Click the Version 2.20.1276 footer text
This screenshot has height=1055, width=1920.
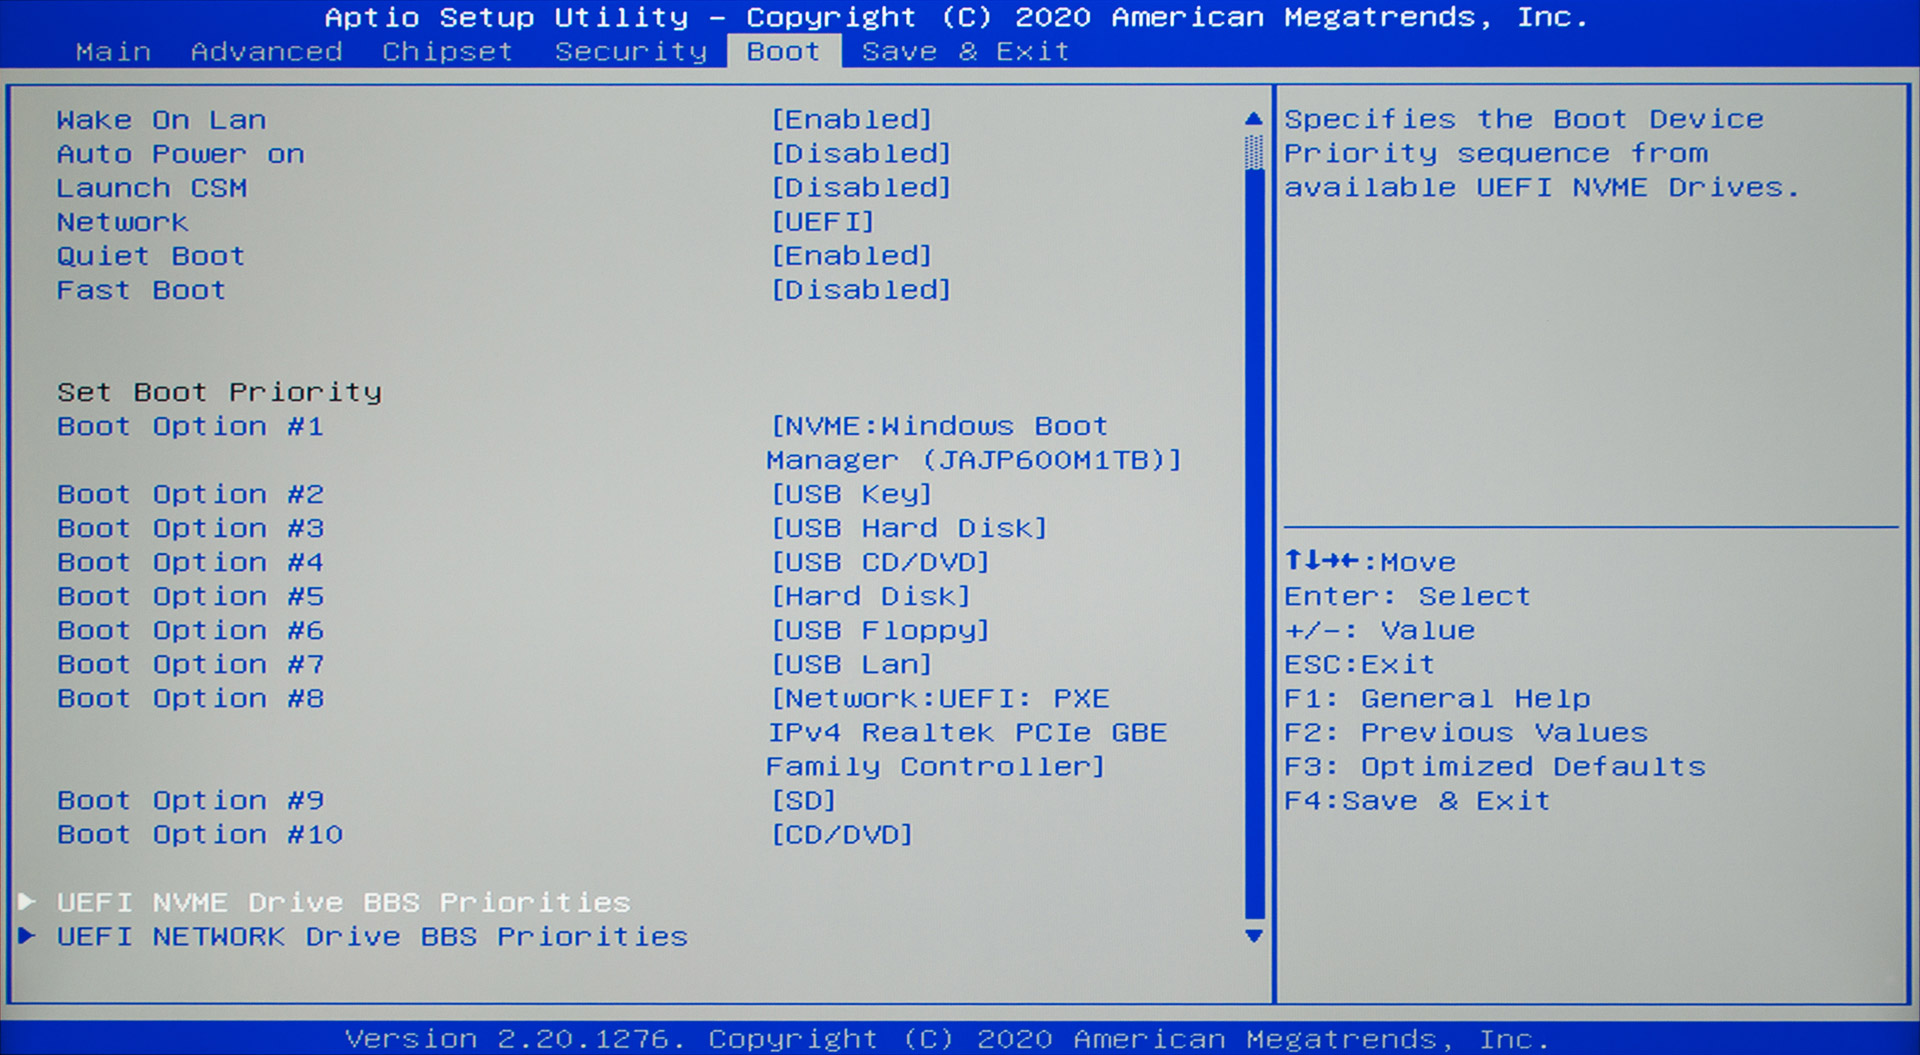tap(946, 1039)
